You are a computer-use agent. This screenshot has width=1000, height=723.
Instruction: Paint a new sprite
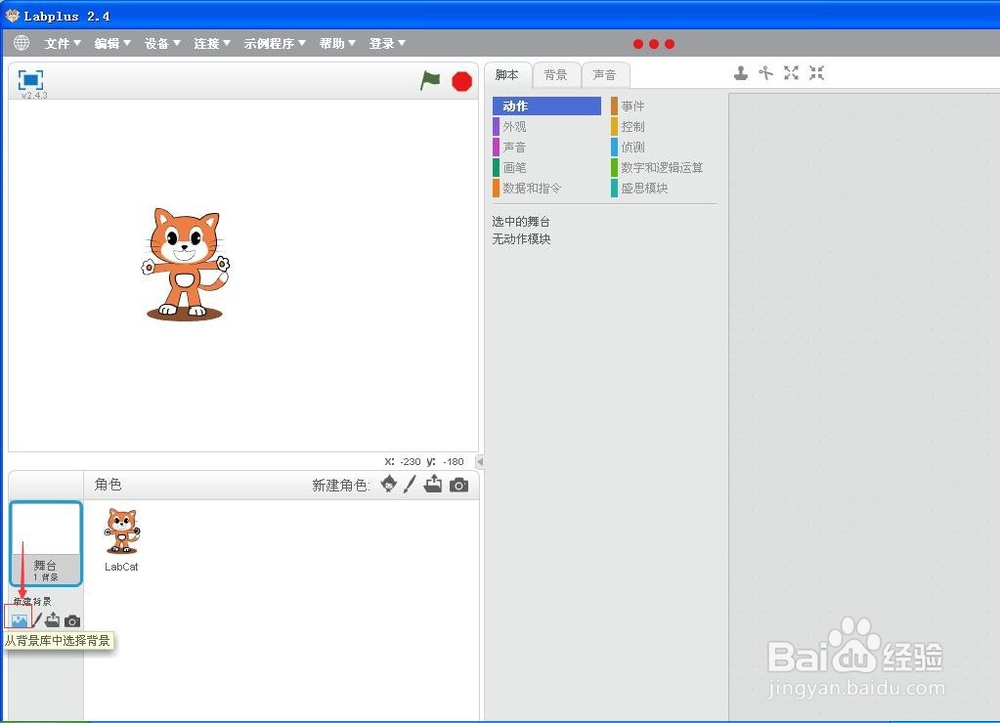click(x=409, y=485)
